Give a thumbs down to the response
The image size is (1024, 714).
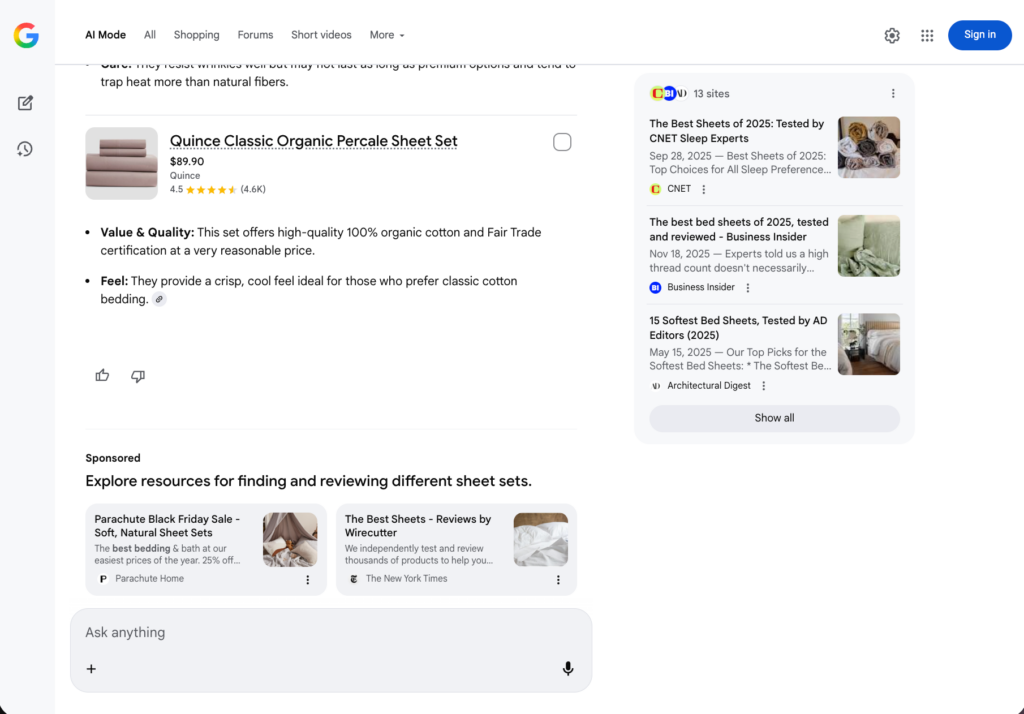pos(138,376)
